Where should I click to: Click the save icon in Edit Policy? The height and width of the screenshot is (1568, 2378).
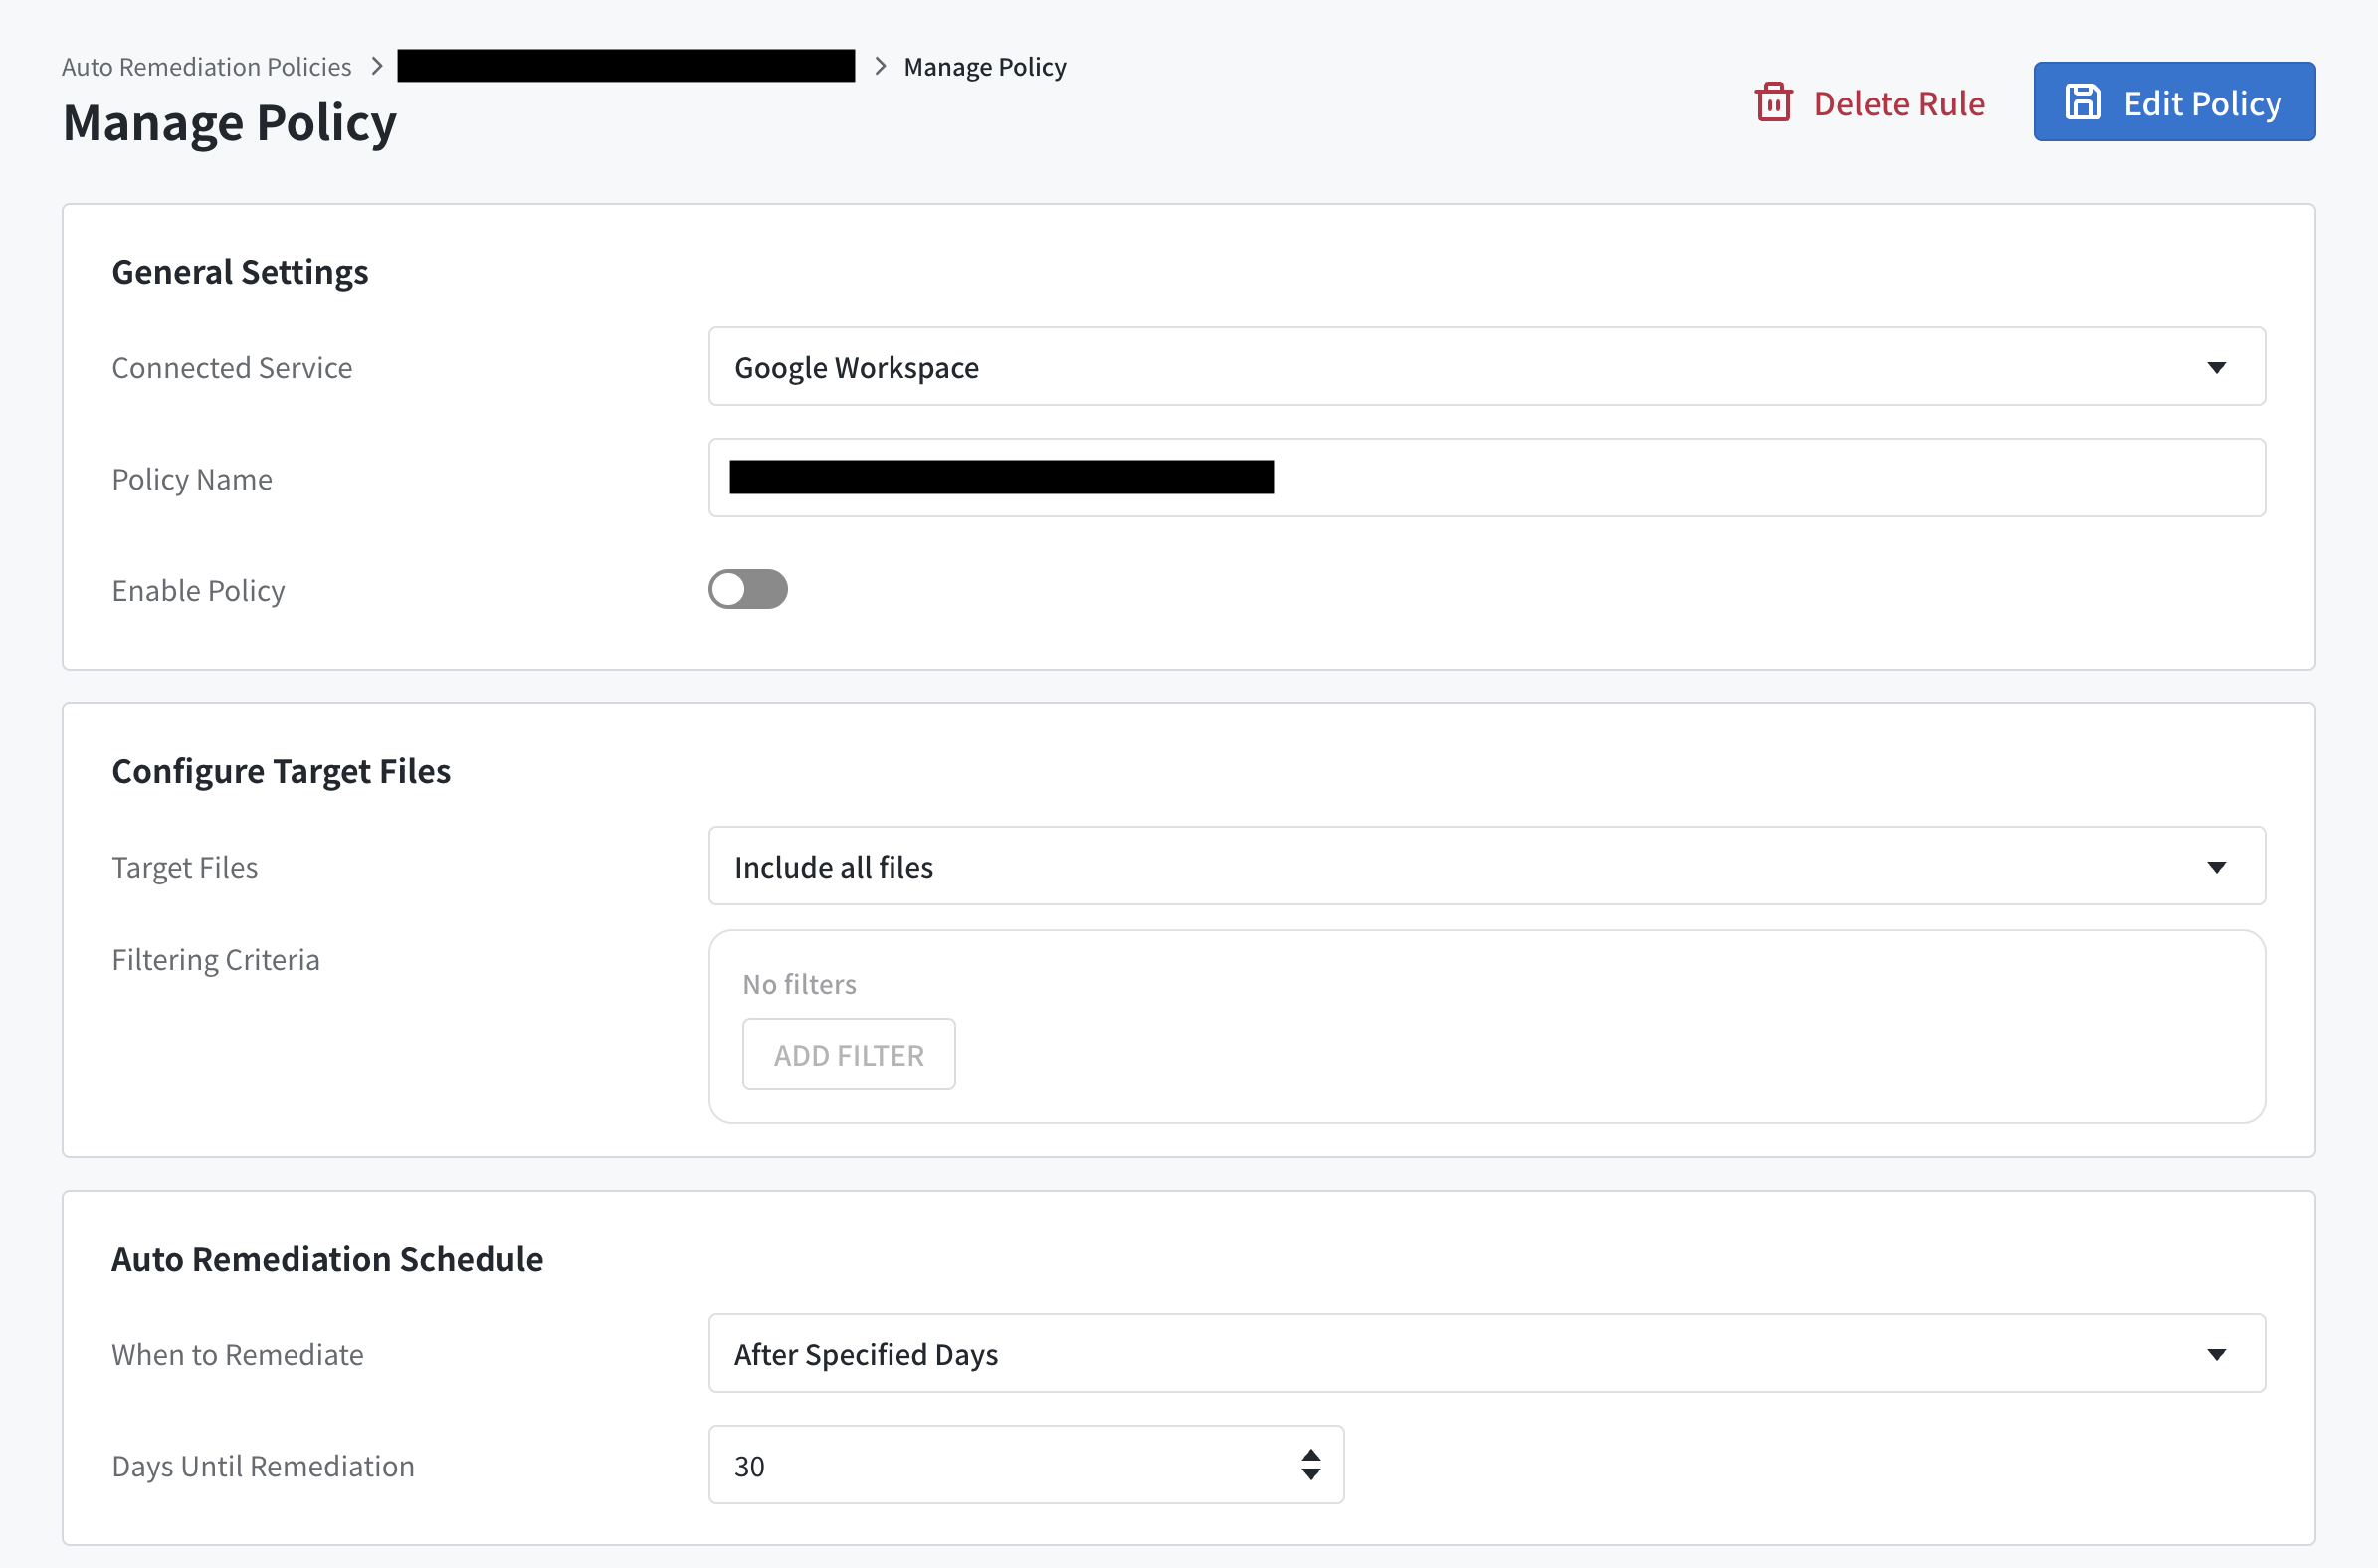coord(2083,102)
